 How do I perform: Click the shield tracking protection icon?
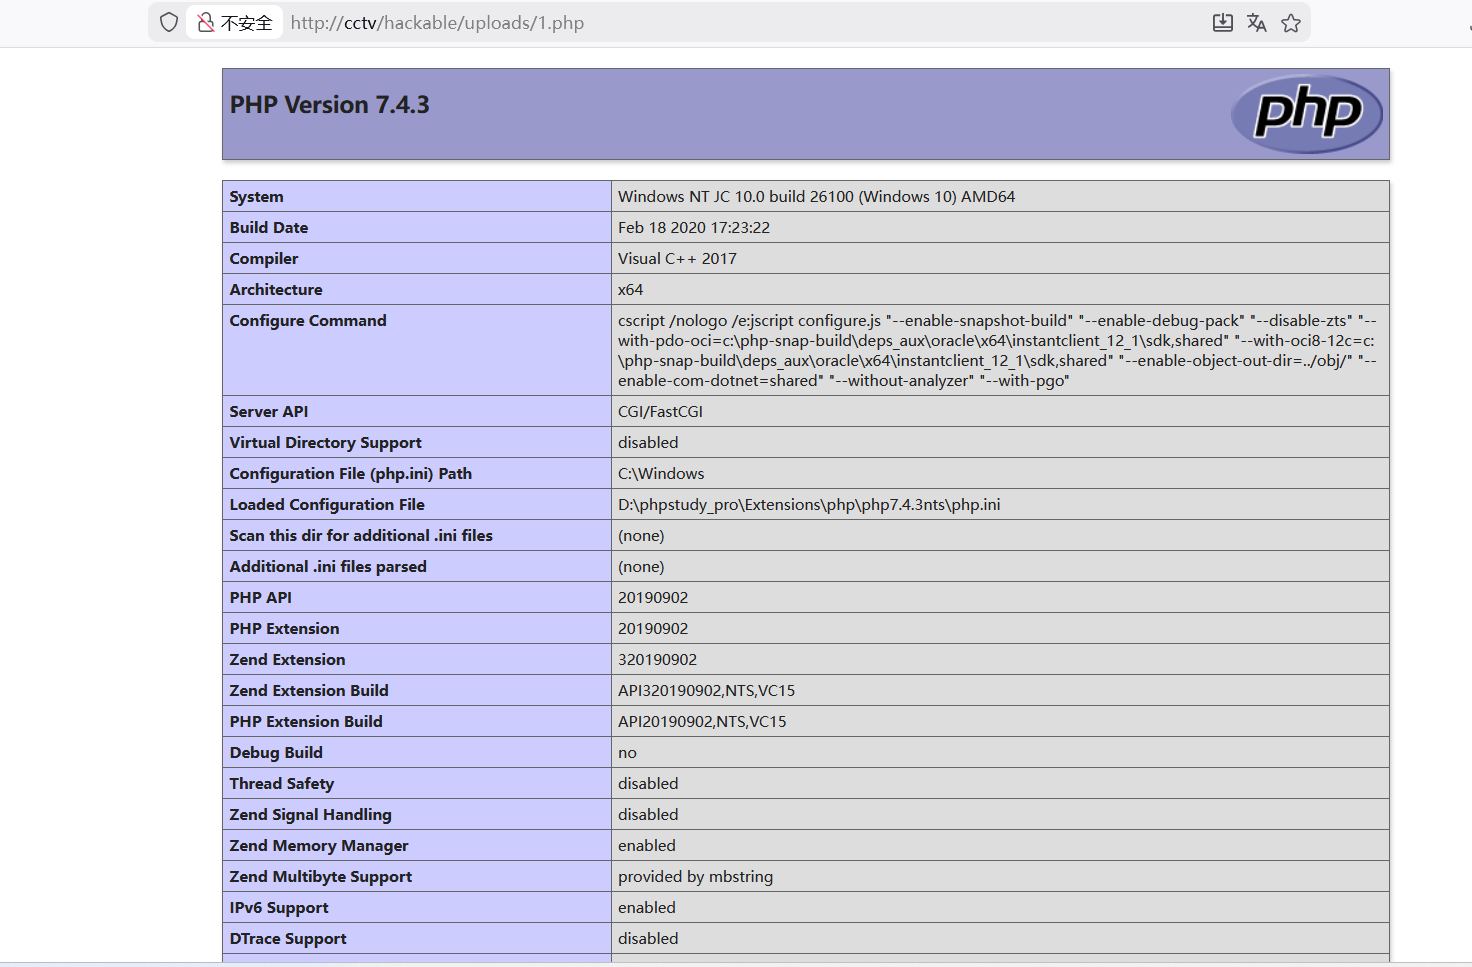tap(169, 22)
